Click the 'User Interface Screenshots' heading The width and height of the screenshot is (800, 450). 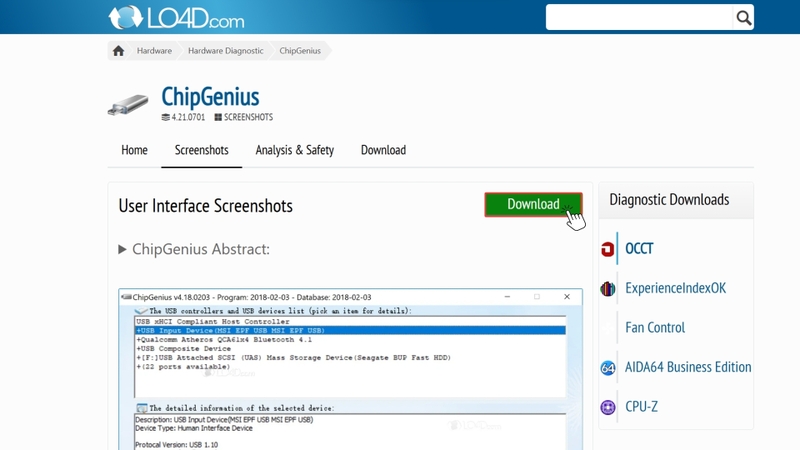click(206, 206)
